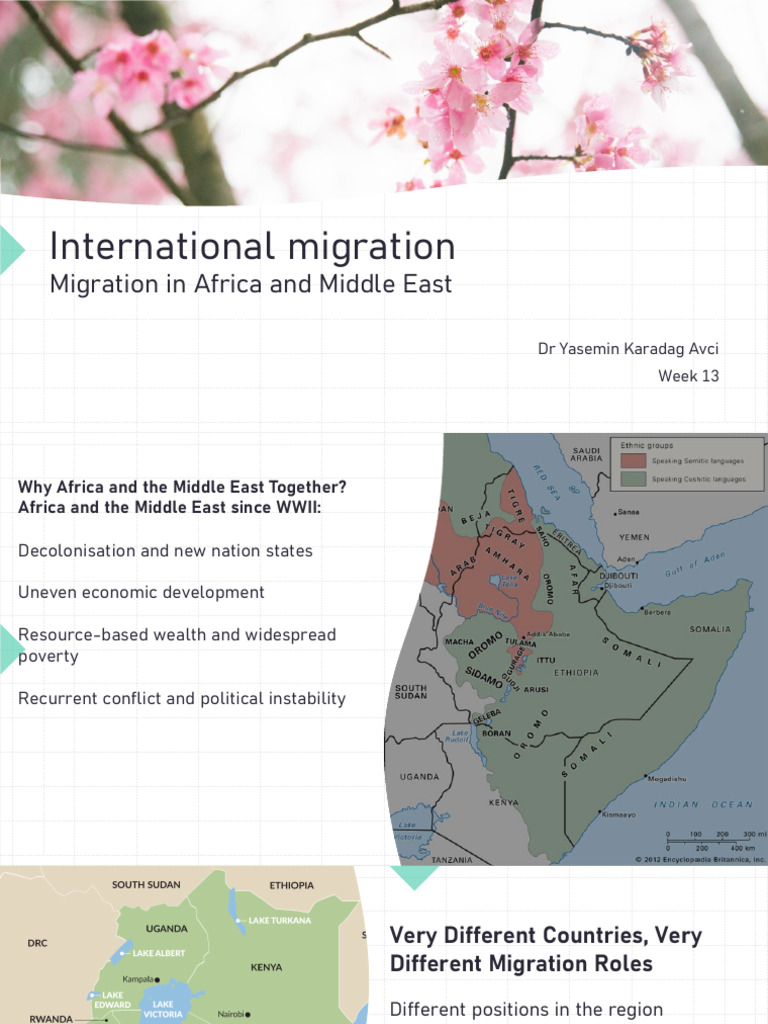This screenshot has height=1024, width=768.
Task: Select 'LAKE VICTORIA' label on the lakes map
Action: coord(163,1010)
